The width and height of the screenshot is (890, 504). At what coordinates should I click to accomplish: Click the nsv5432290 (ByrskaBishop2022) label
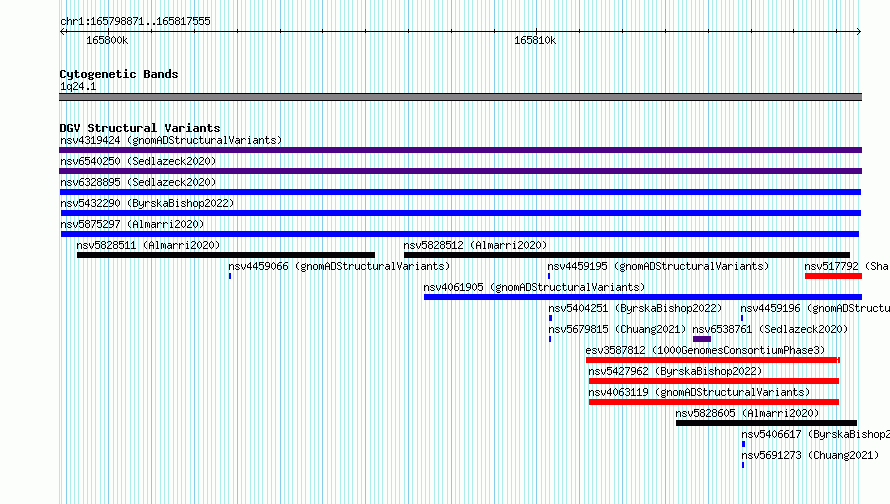tap(147, 203)
